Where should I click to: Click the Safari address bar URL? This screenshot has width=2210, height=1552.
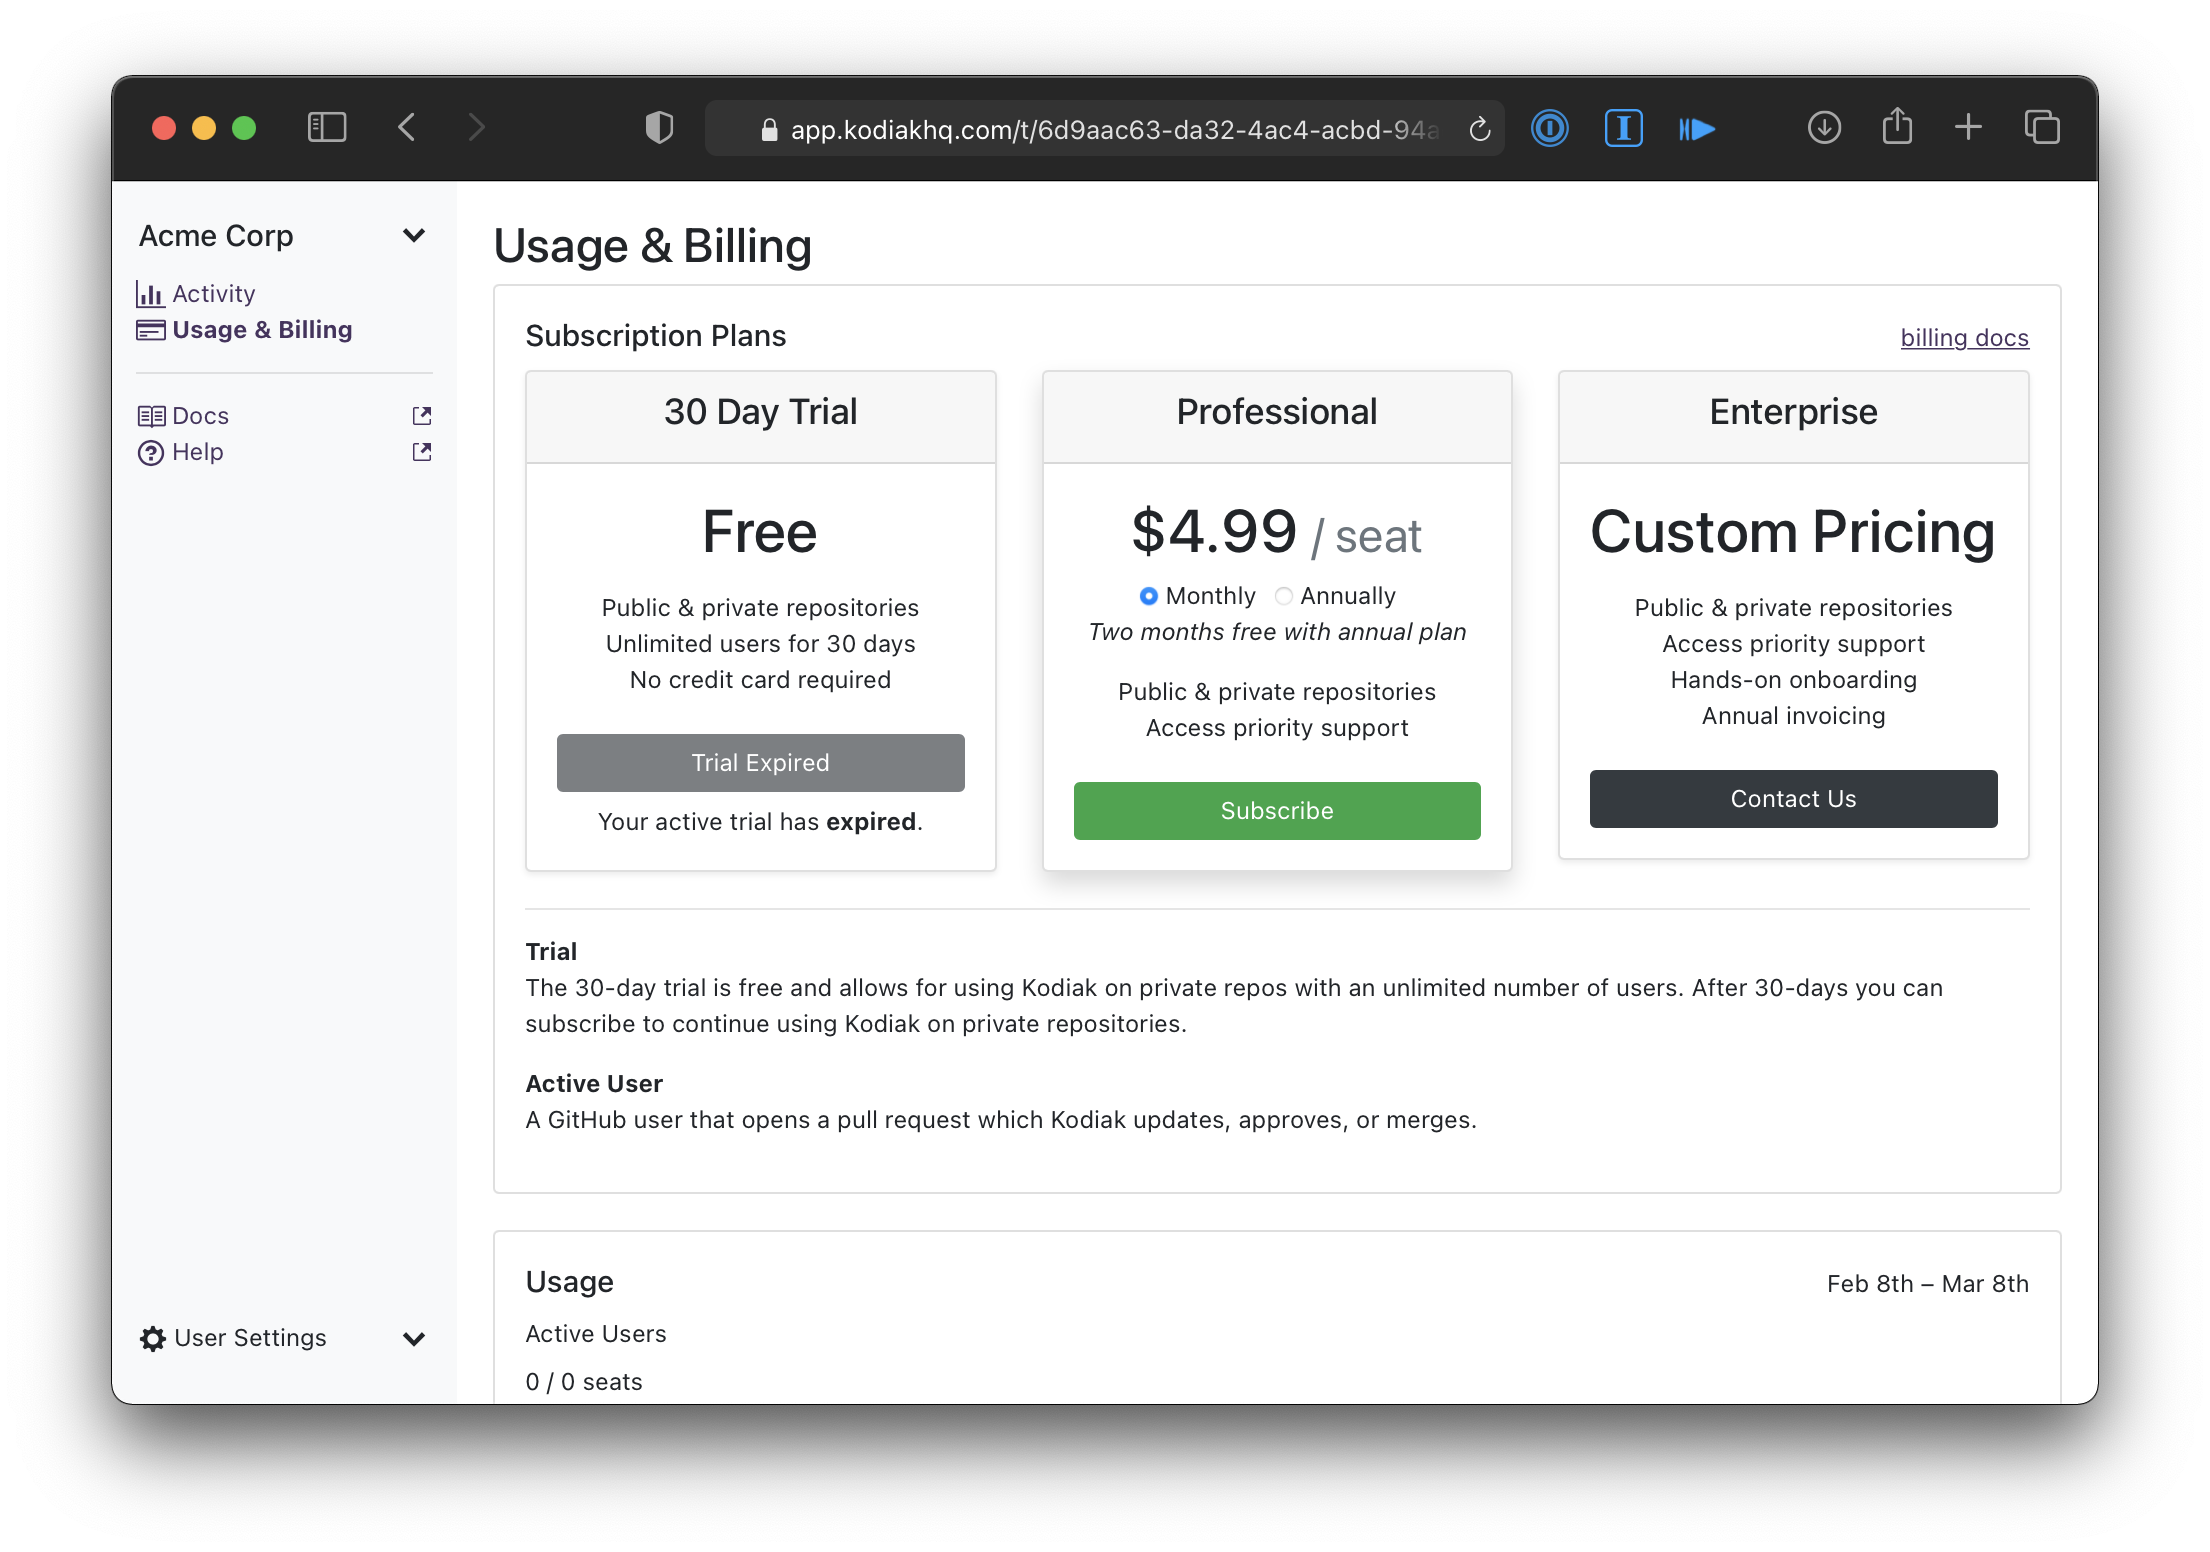point(1110,130)
